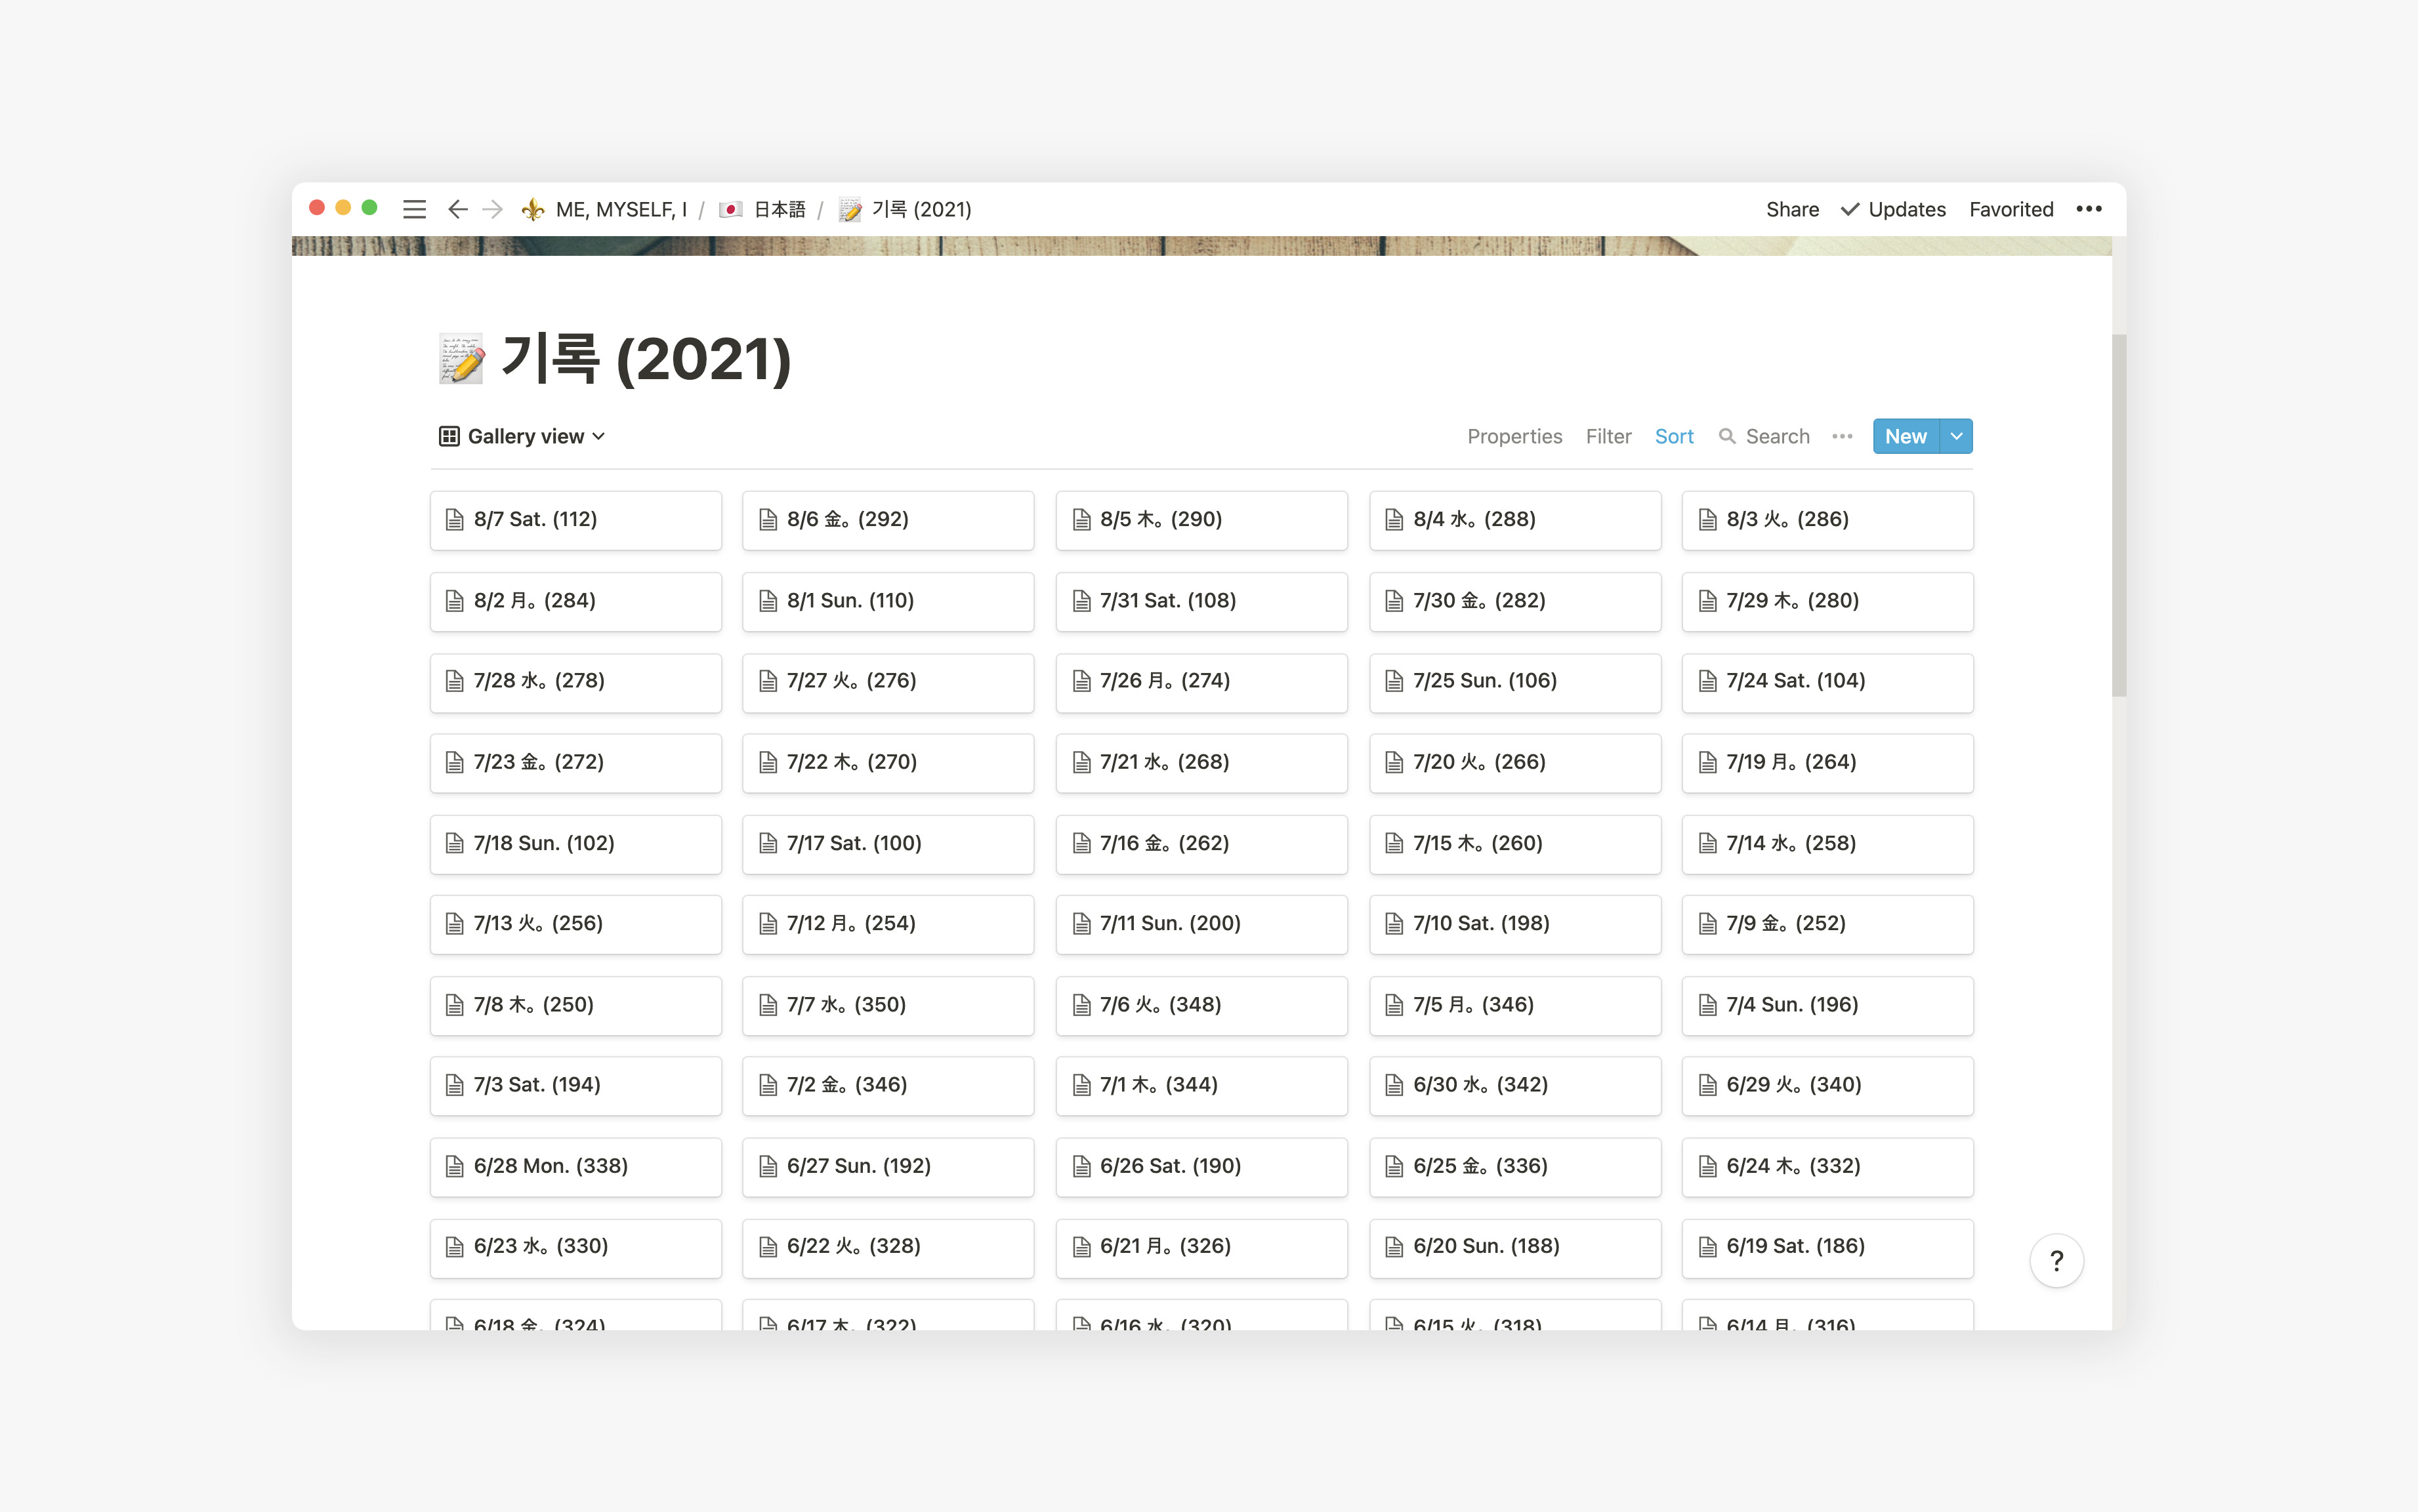Click the Share button
The image size is (2418, 1512).
coord(1791,209)
